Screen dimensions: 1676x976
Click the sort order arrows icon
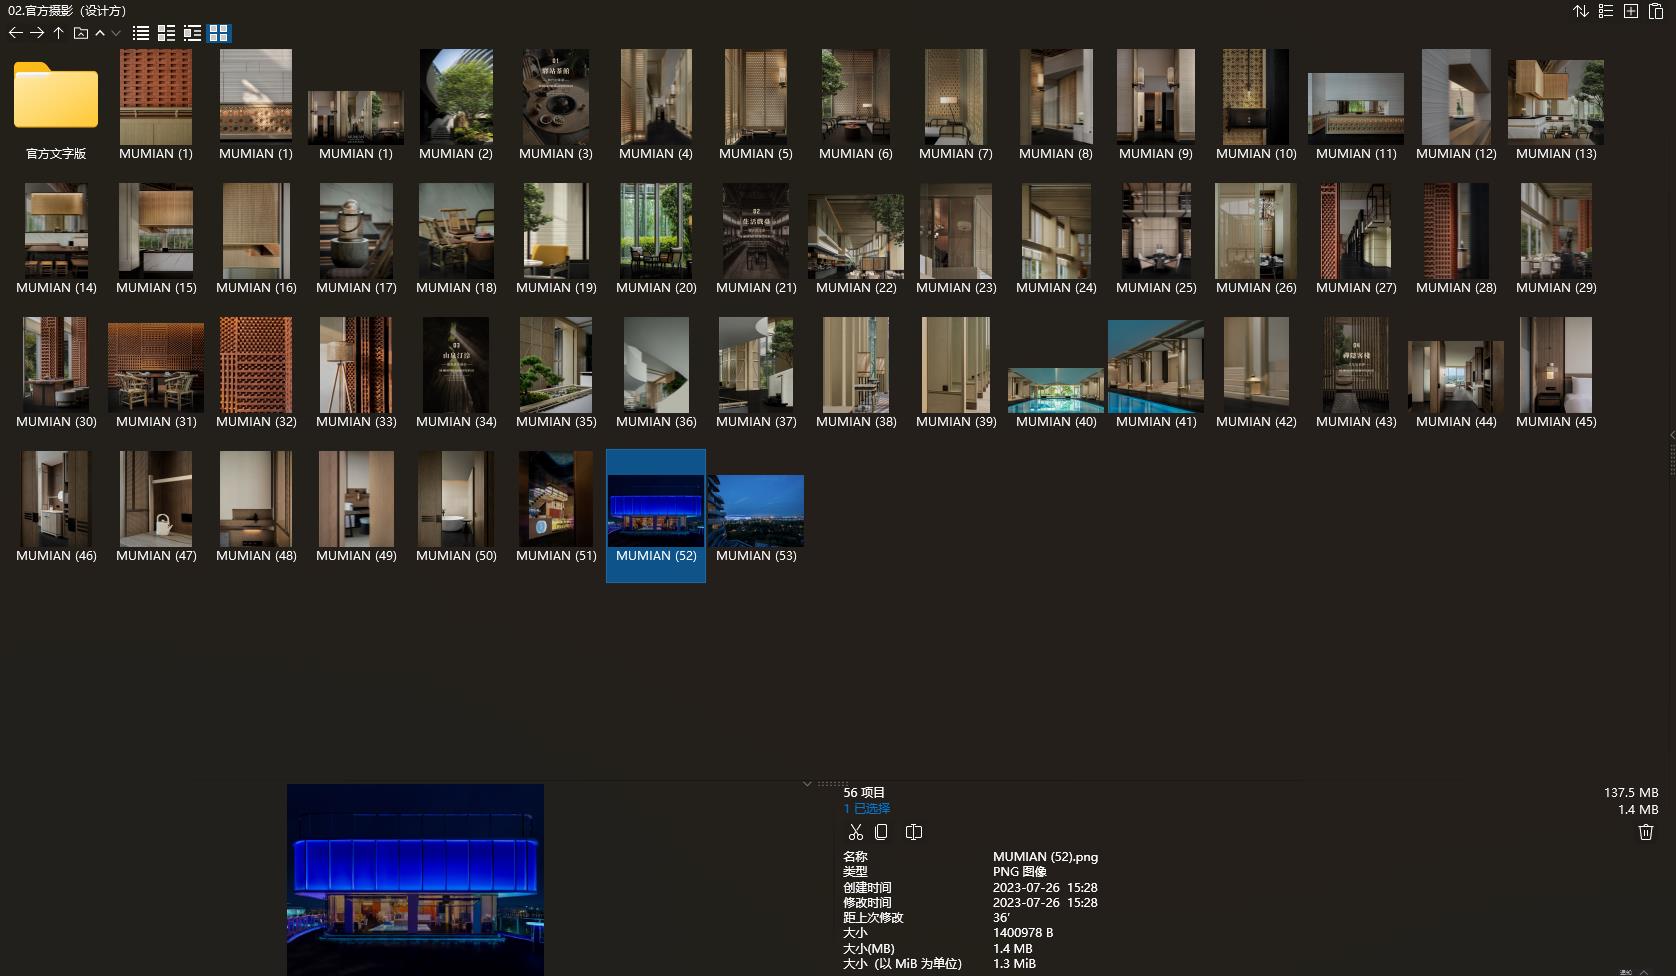coord(1580,12)
